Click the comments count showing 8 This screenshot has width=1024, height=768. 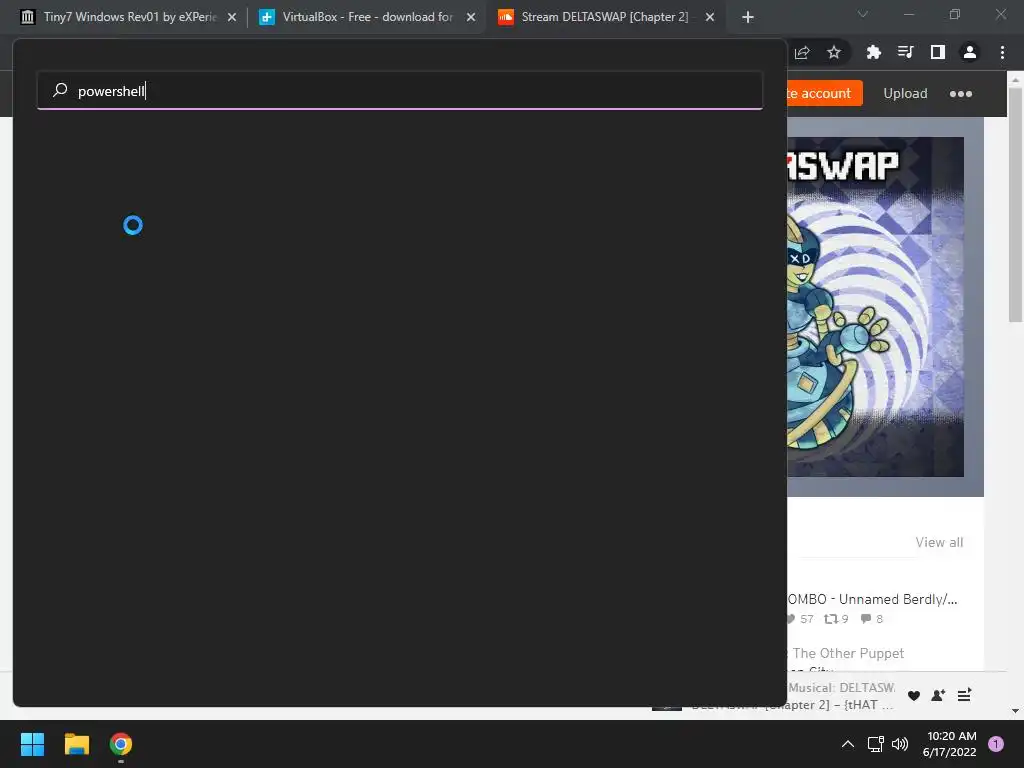point(872,619)
